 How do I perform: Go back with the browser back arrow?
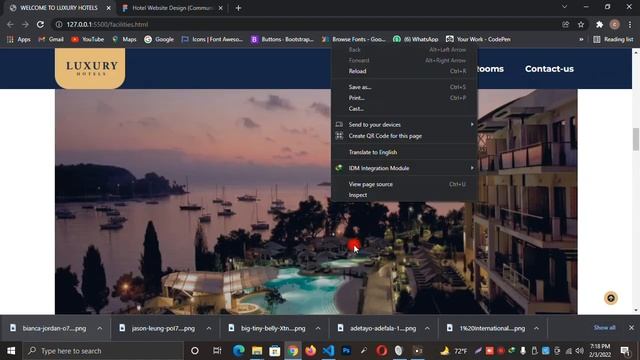(x=10, y=24)
